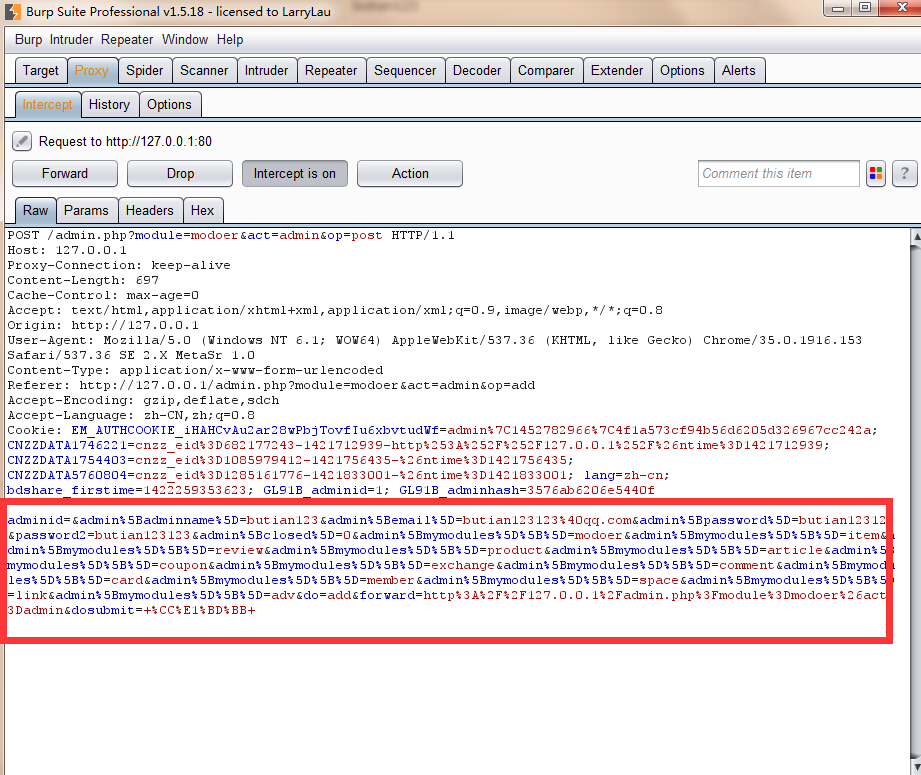Open the Scanner tab
The height and width of the screenshot is (775, 921).
204,71
